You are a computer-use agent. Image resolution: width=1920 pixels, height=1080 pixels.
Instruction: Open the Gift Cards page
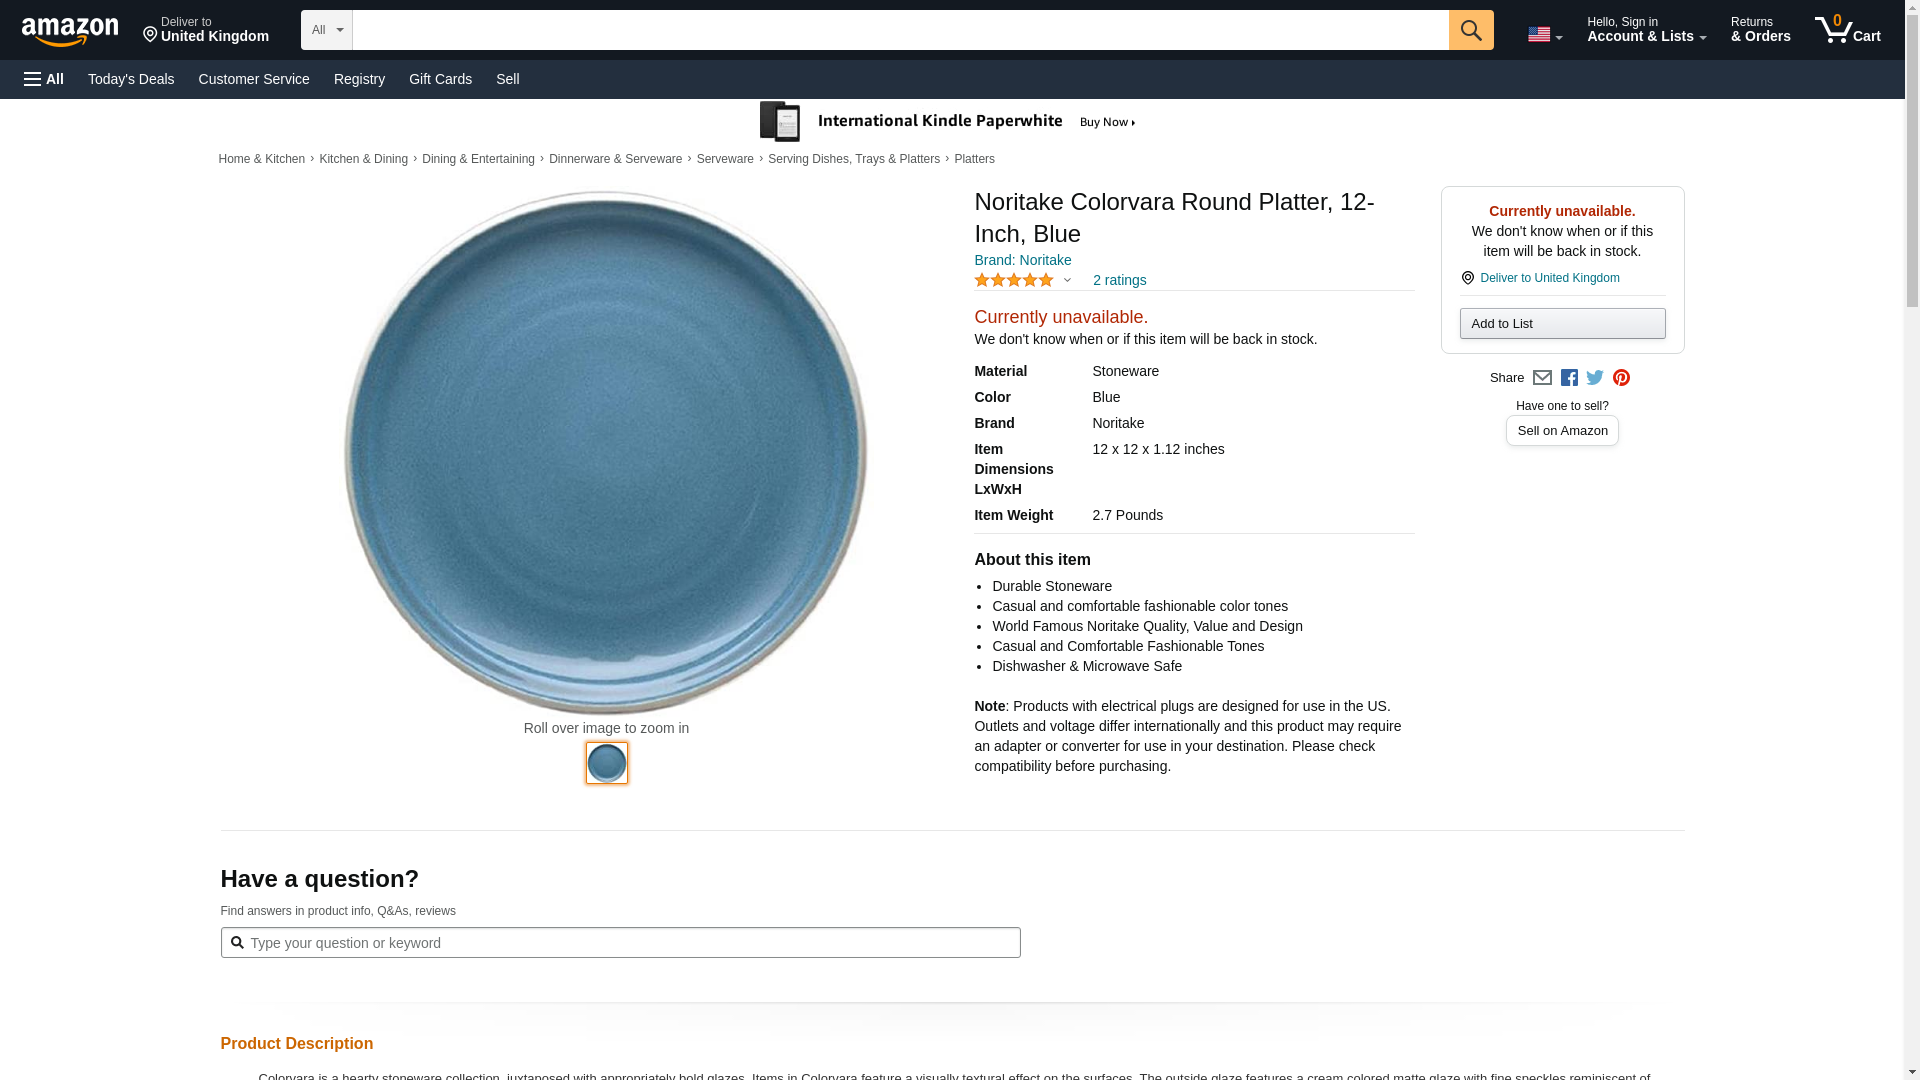pyautogui.click(x=440, y=79)
